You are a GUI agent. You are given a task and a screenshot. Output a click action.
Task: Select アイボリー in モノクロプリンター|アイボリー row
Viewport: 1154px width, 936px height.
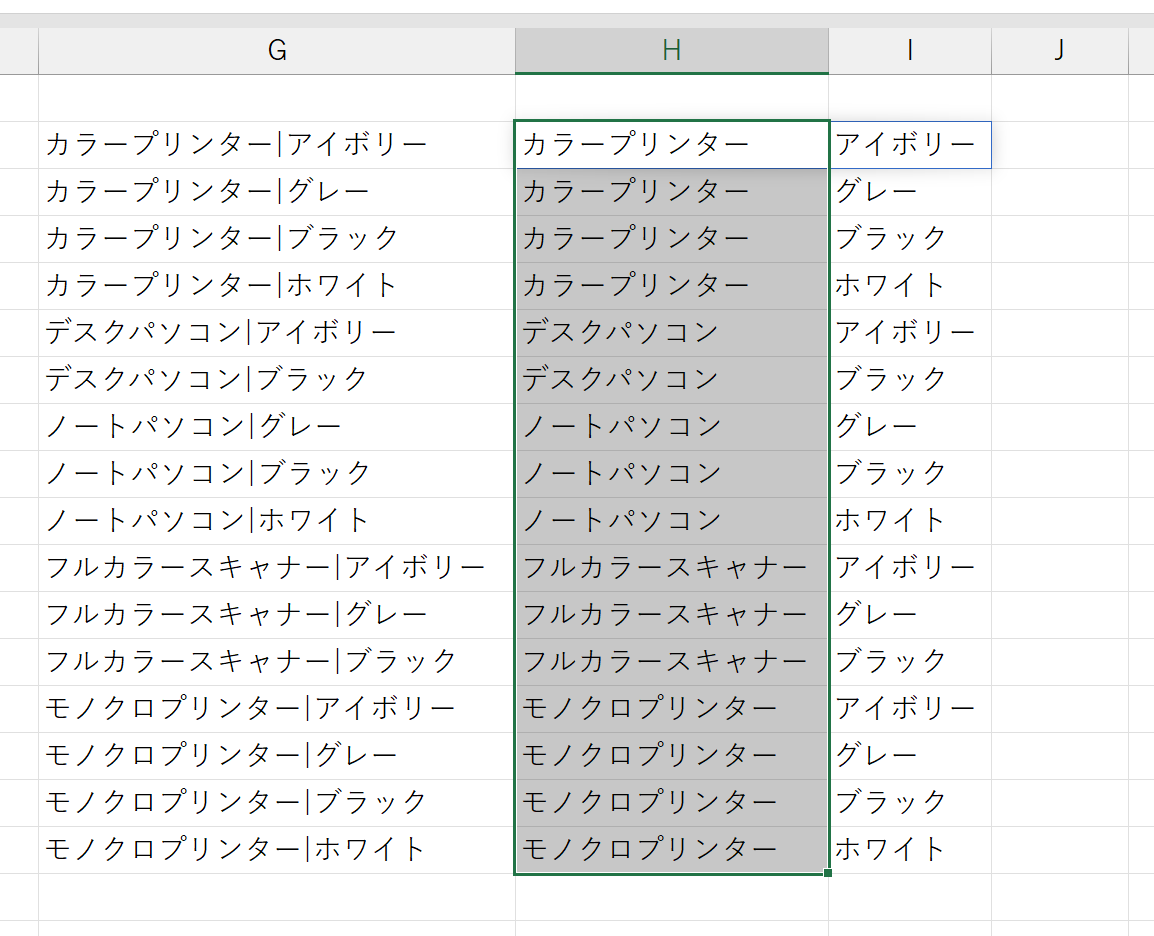coord(910,709)
